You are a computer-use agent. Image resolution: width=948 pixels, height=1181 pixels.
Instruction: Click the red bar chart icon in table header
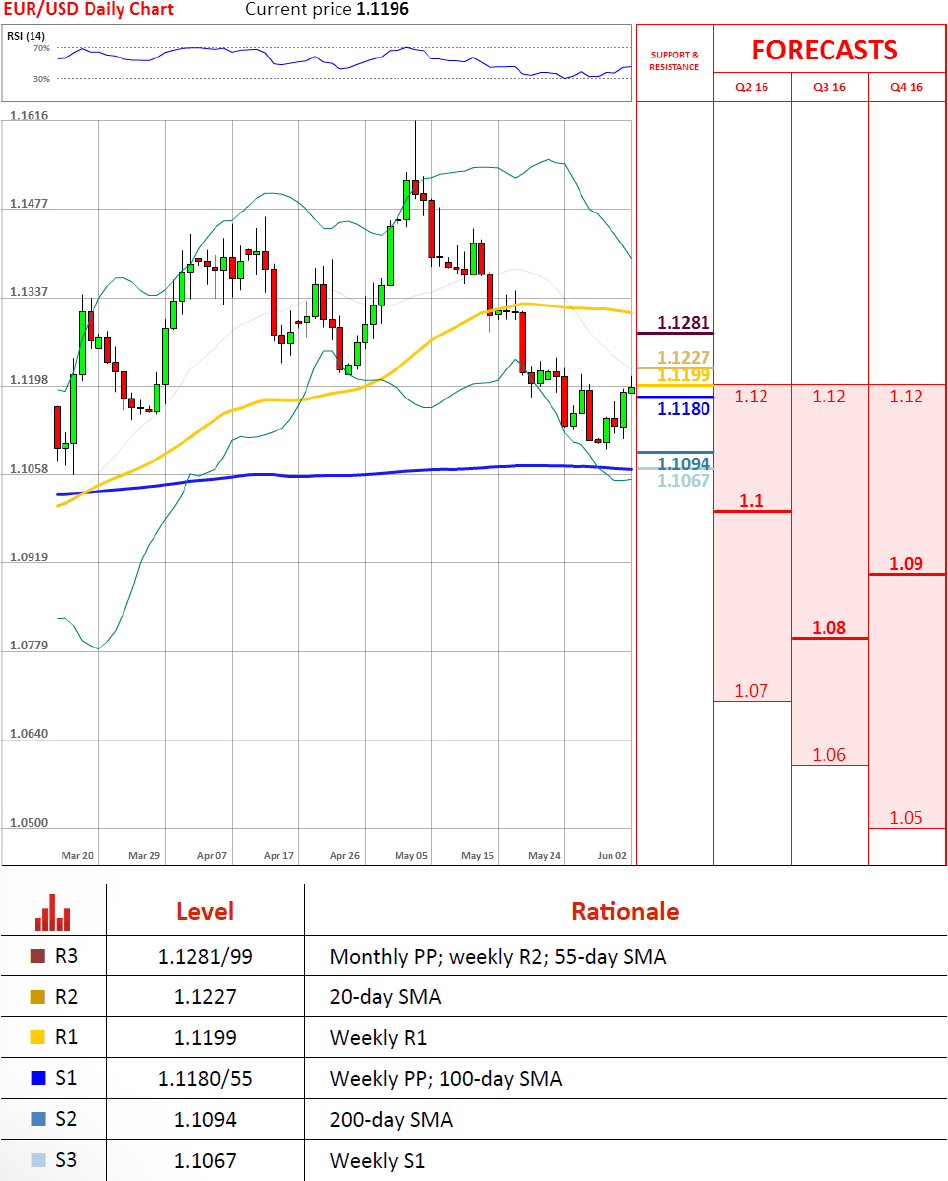coord(53,911)
